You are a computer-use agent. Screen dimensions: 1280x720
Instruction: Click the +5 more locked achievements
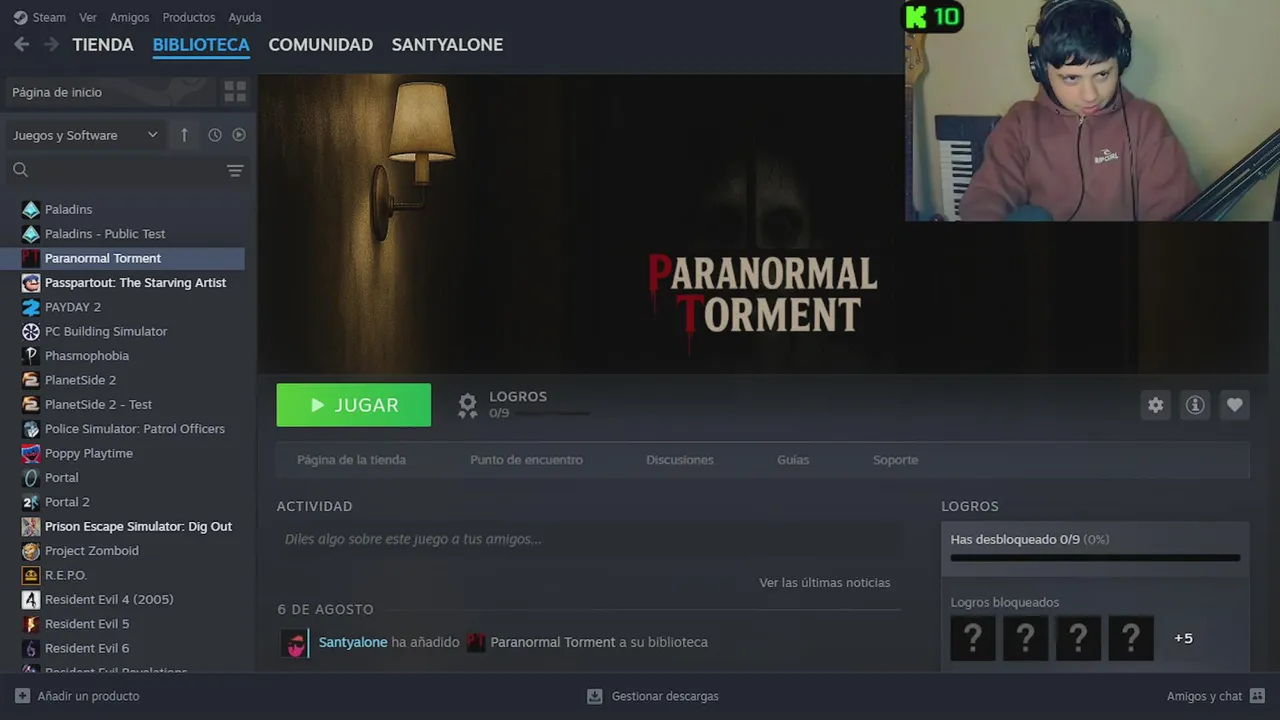point(1183,638)
